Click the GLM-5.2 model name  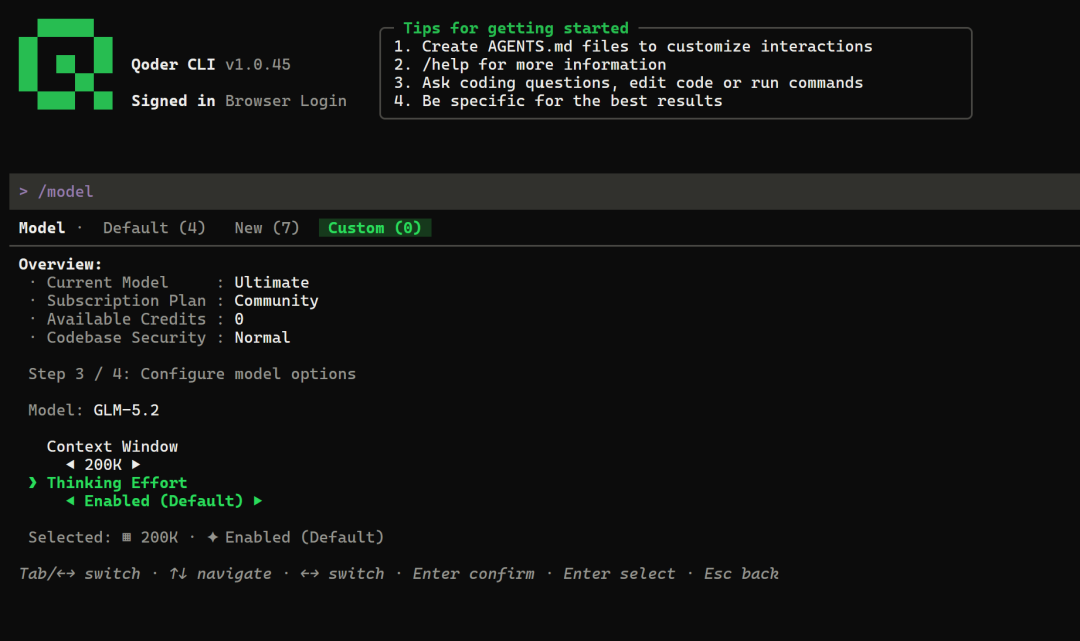click(x=126, y=410)
